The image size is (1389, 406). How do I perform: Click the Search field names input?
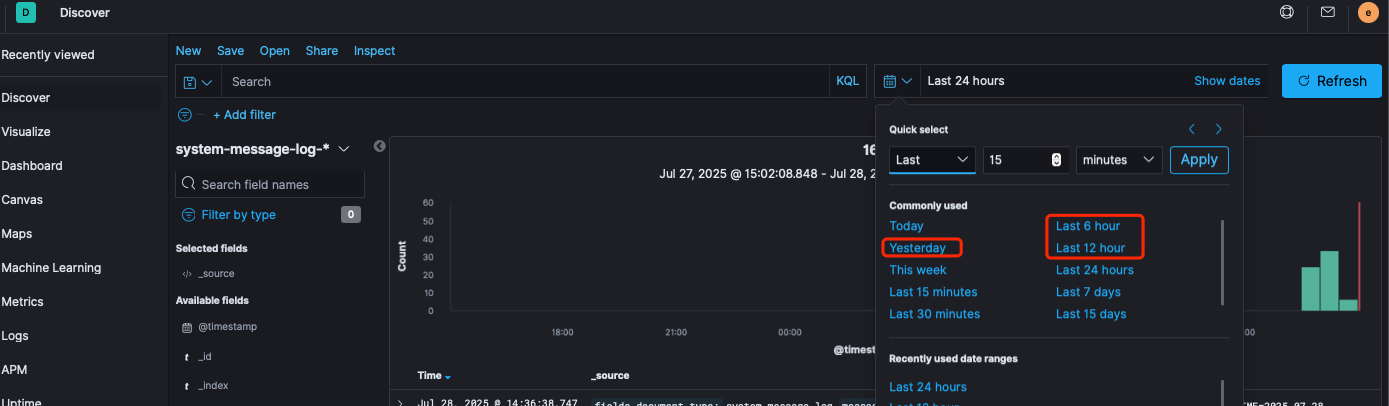(270, 184)
